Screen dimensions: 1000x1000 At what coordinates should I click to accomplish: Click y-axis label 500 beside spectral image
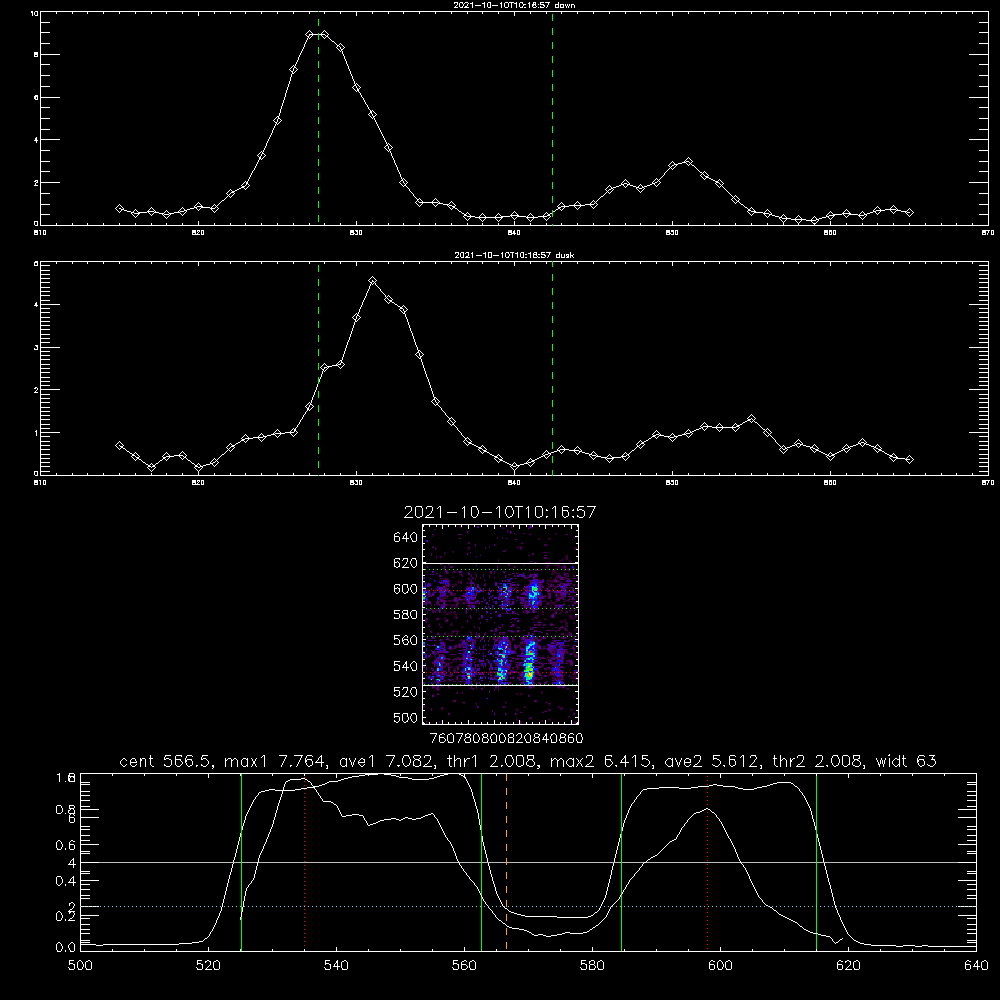point(406,717)
